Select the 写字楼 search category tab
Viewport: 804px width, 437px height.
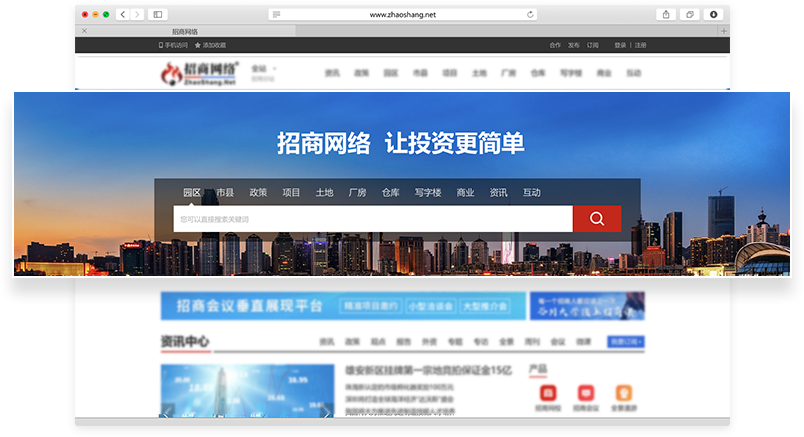pos(428,192)
